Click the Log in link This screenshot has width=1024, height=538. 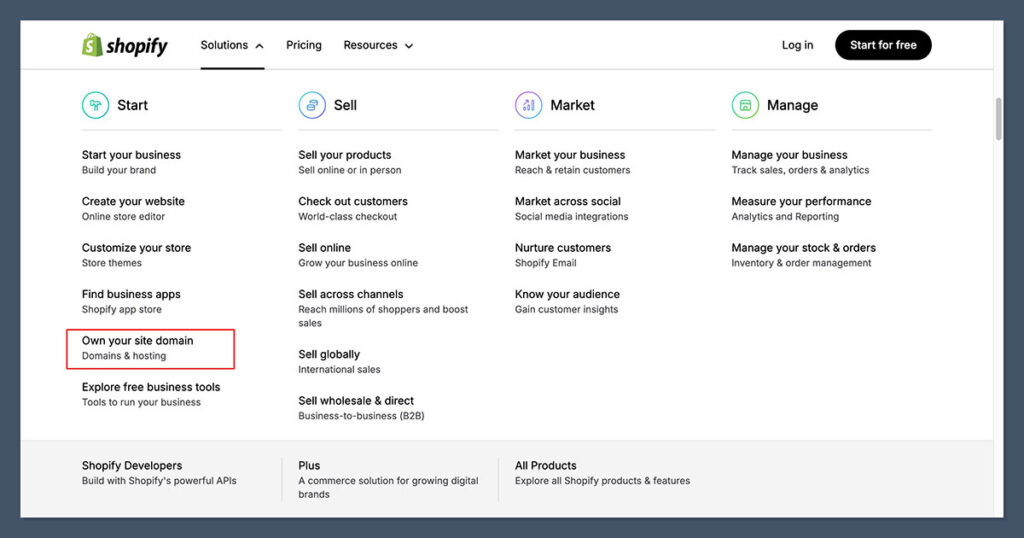point(797,45)
